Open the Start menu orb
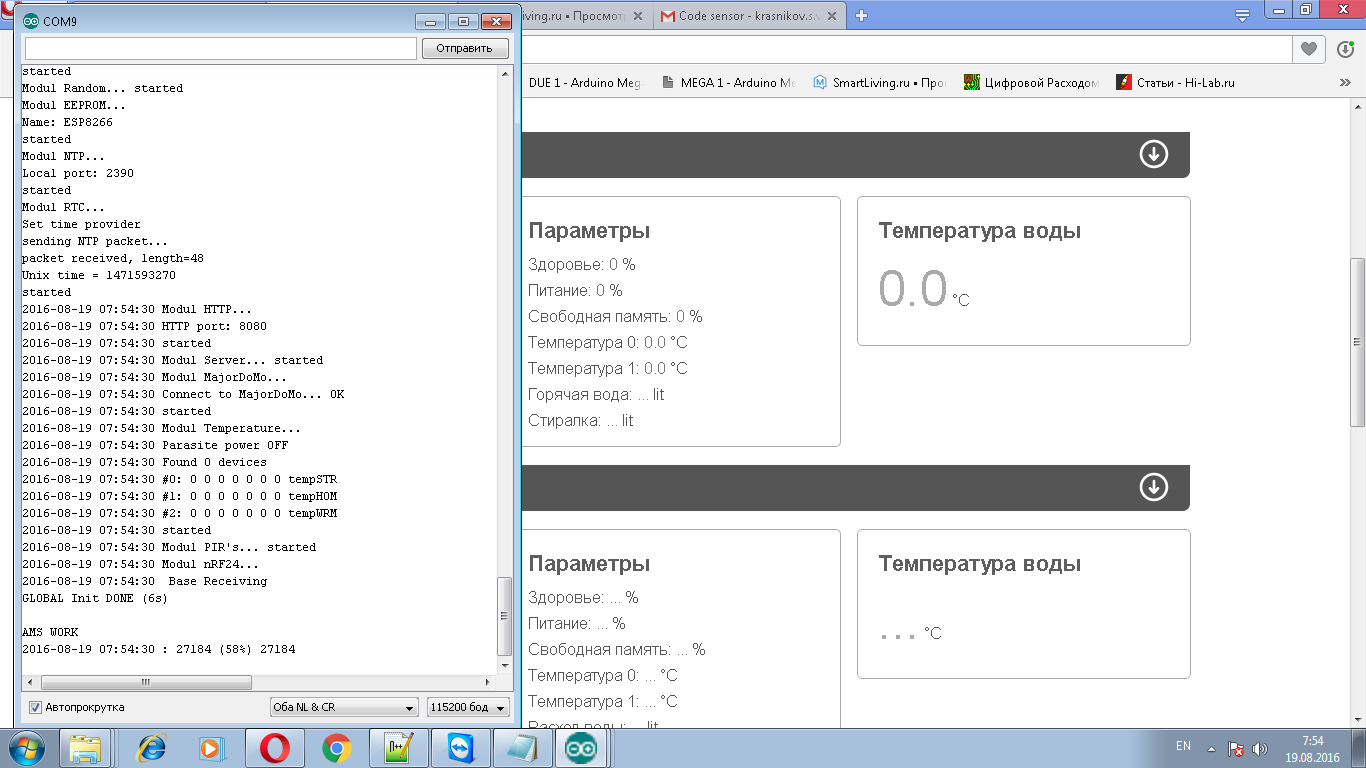This screenshot has width=1366, height=768. tap(25, 748)
